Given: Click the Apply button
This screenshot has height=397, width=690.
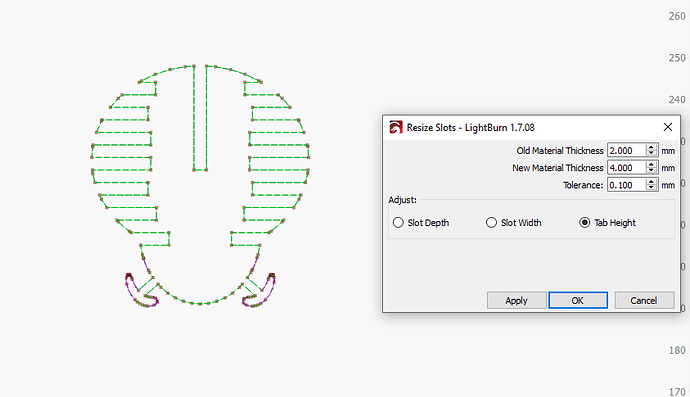Looking at the screenshot, I should tap(517, 300).
